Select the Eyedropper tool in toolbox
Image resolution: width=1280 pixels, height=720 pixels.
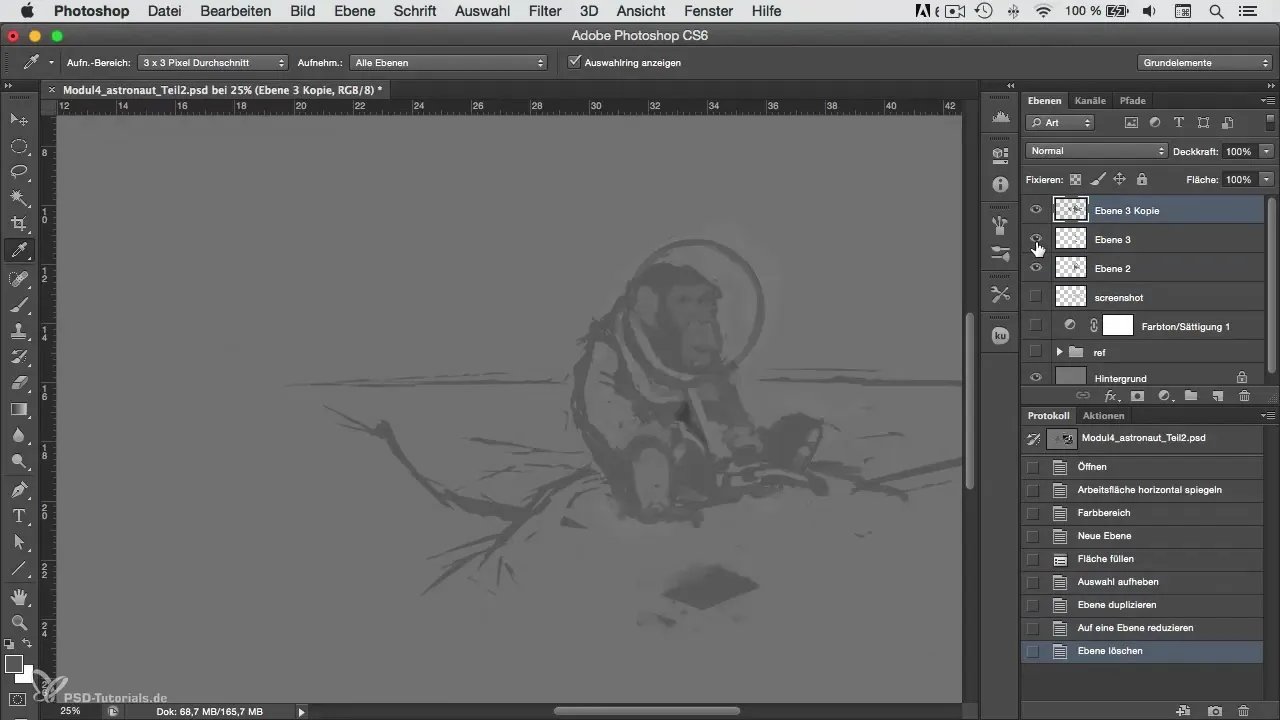pyautogui.click(x=18, y=250)
